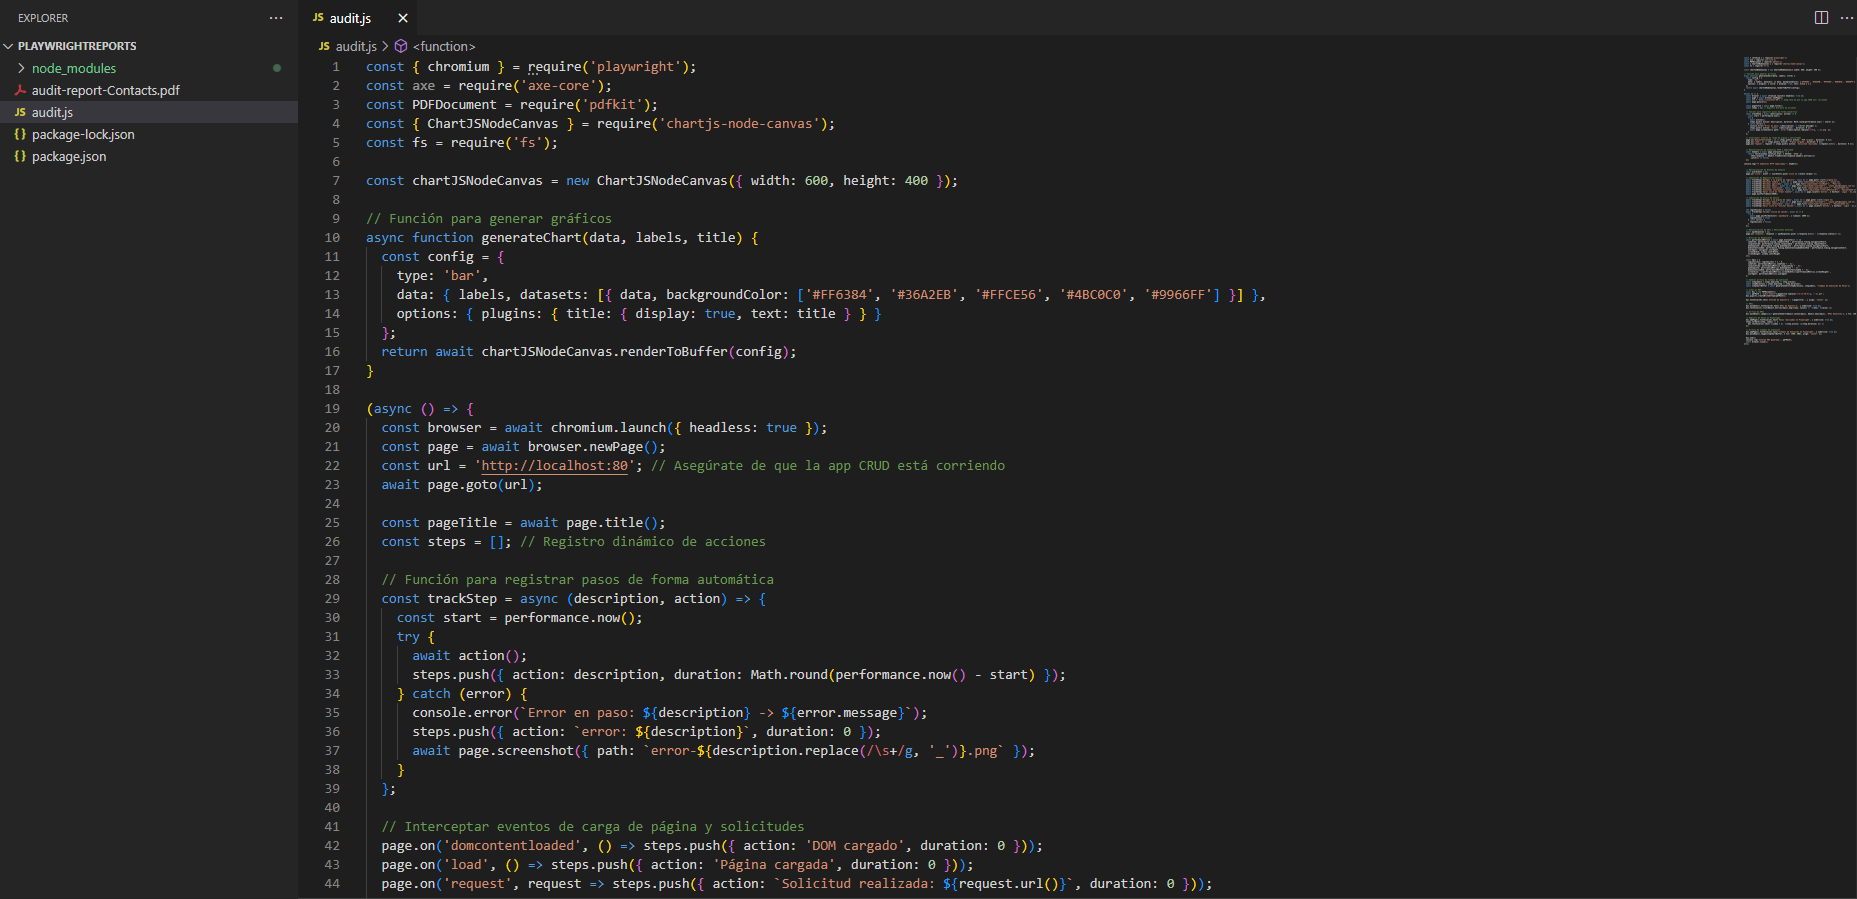Click the 'Página cargada' string on line 43
The height and width of the screenshot is (899, 1857).
(774, 865)
